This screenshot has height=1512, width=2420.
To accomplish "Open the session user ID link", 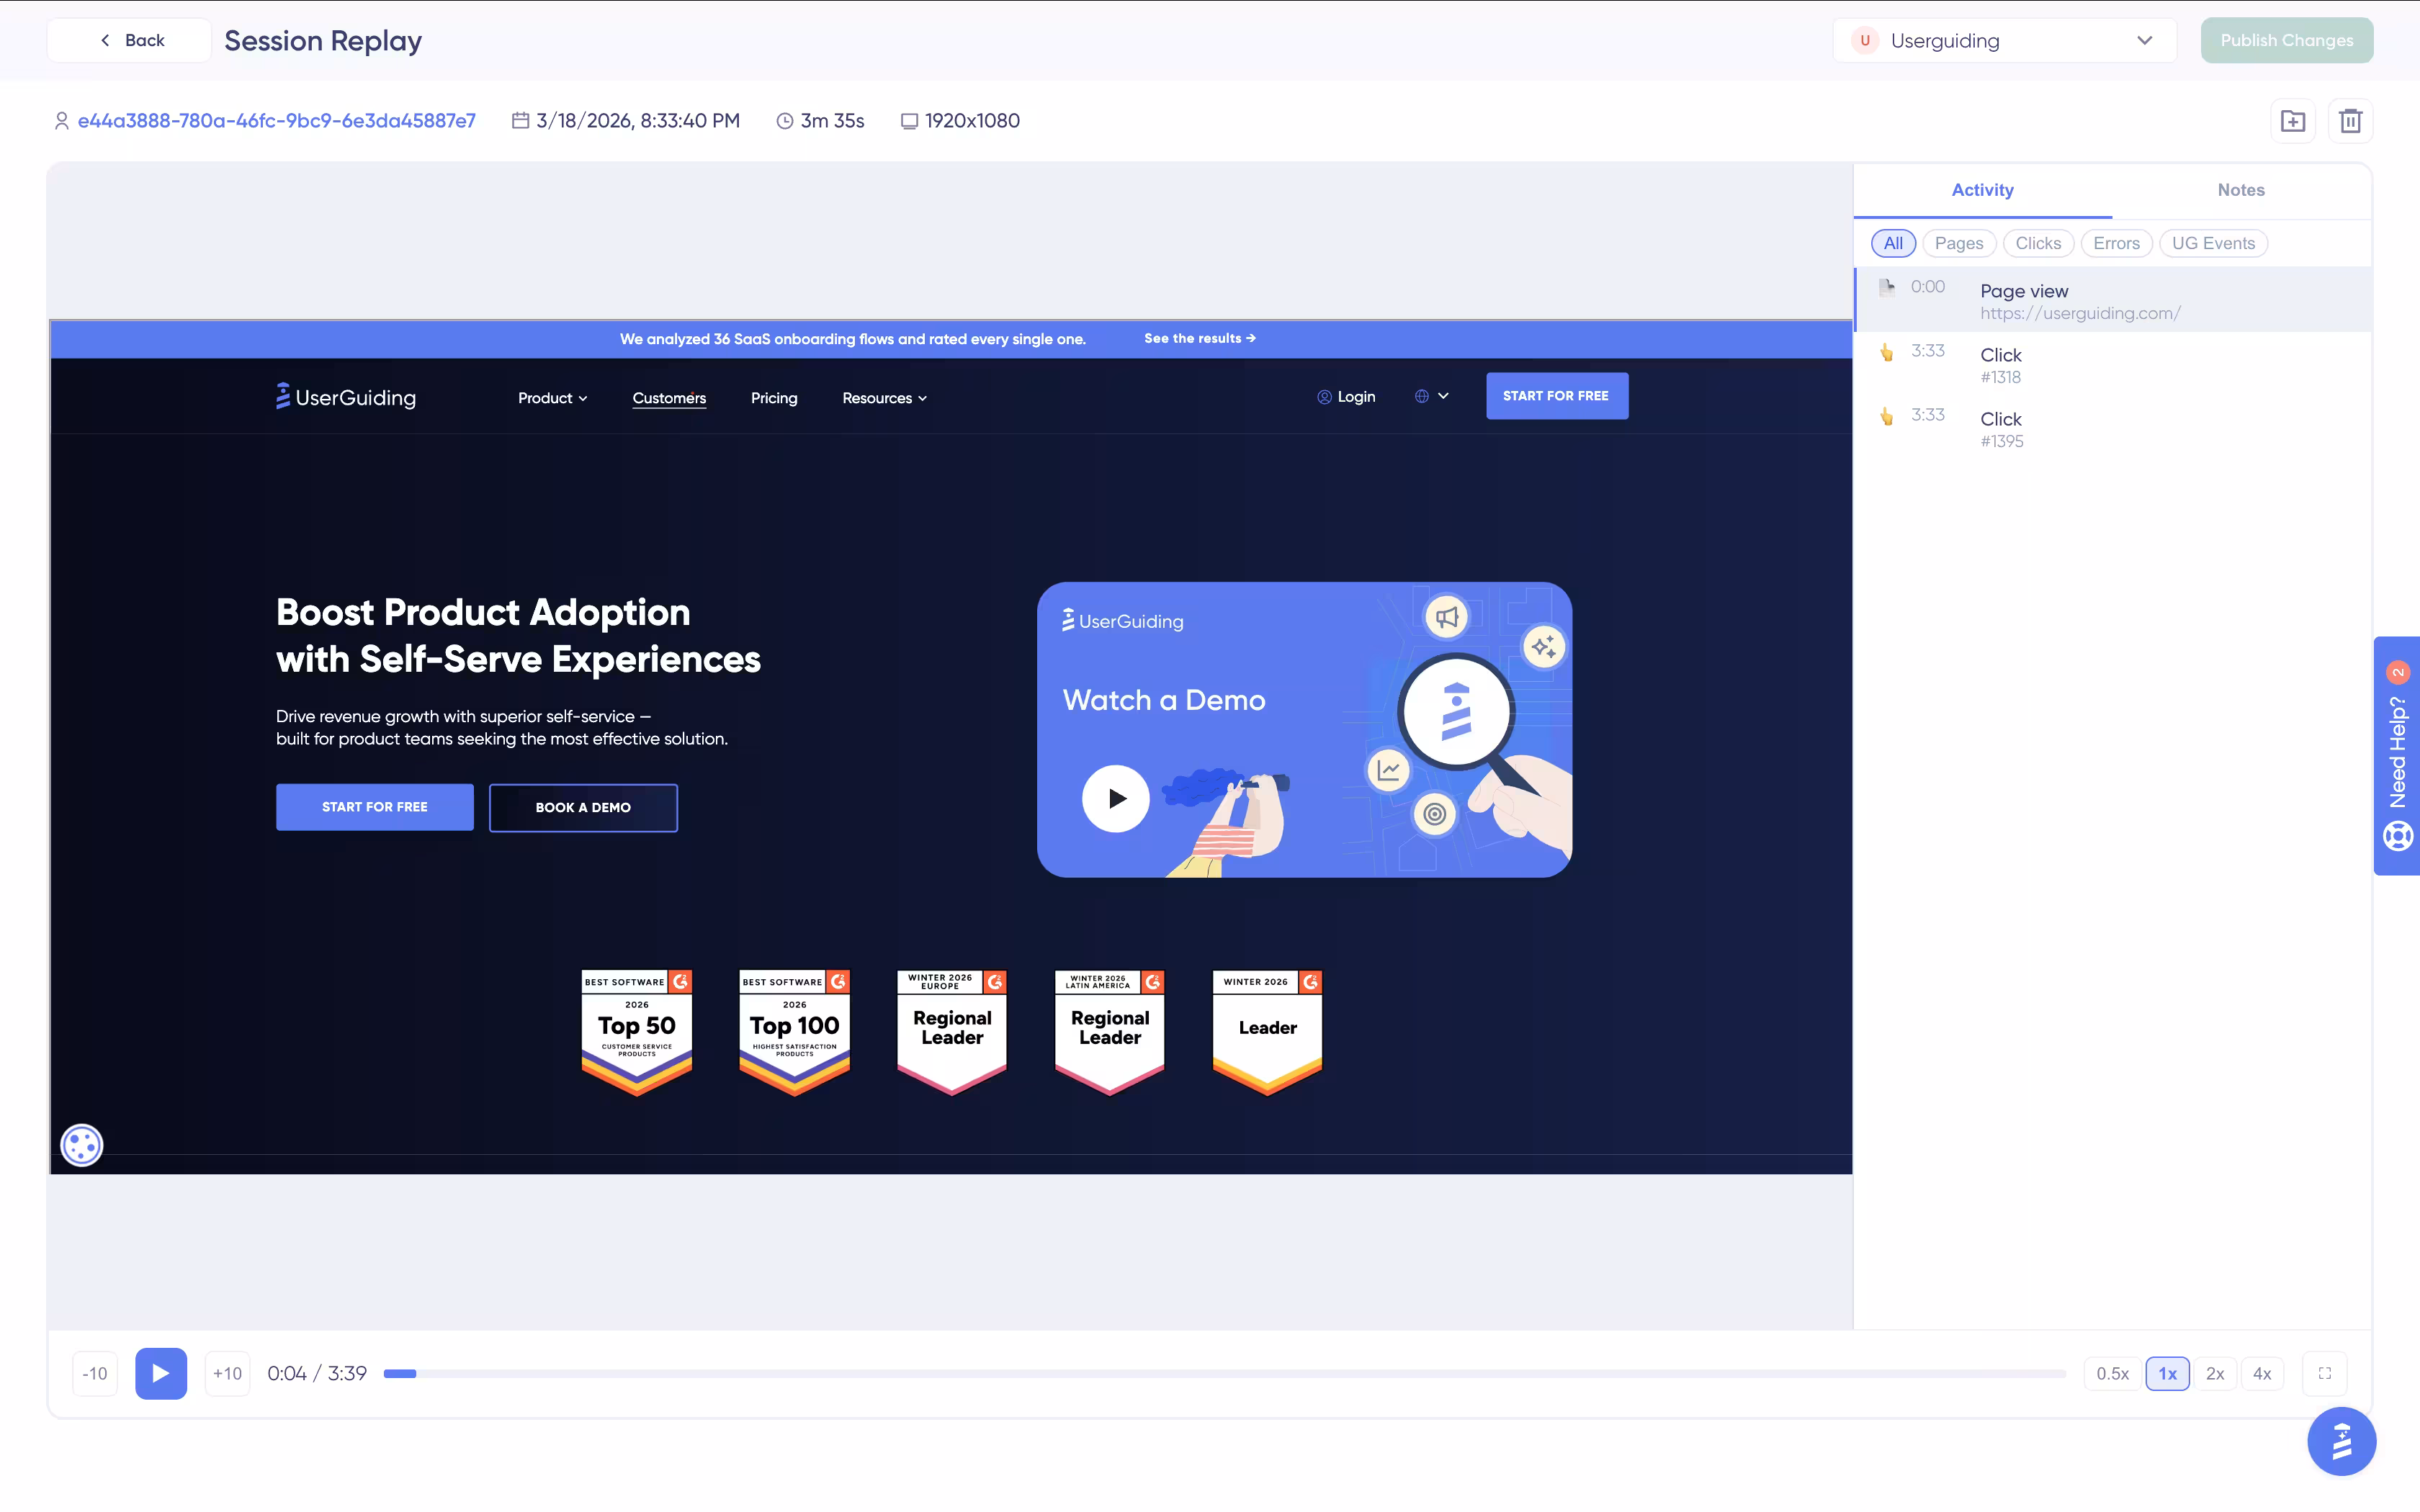I will coord(276,121).
